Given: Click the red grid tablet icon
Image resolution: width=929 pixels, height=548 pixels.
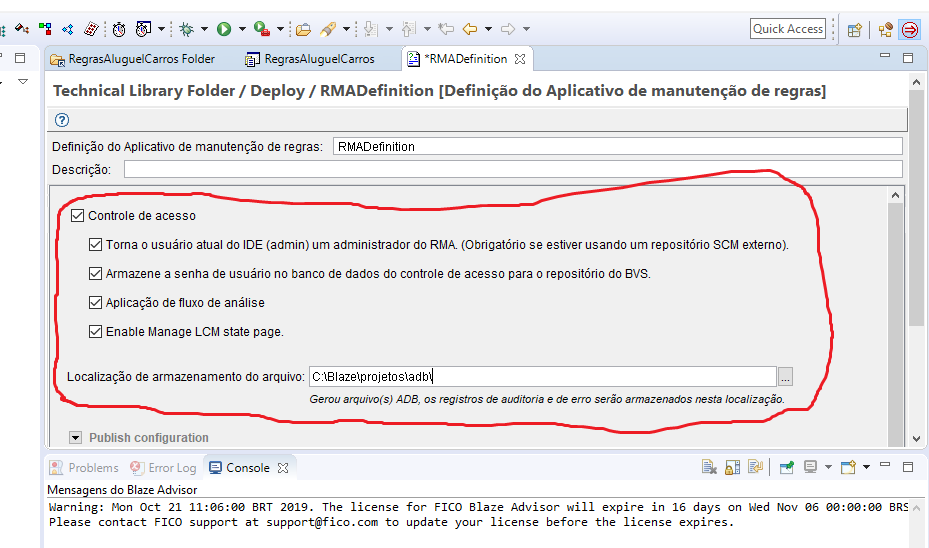Looking at the screenshot, I should click(x=91, y=28).
